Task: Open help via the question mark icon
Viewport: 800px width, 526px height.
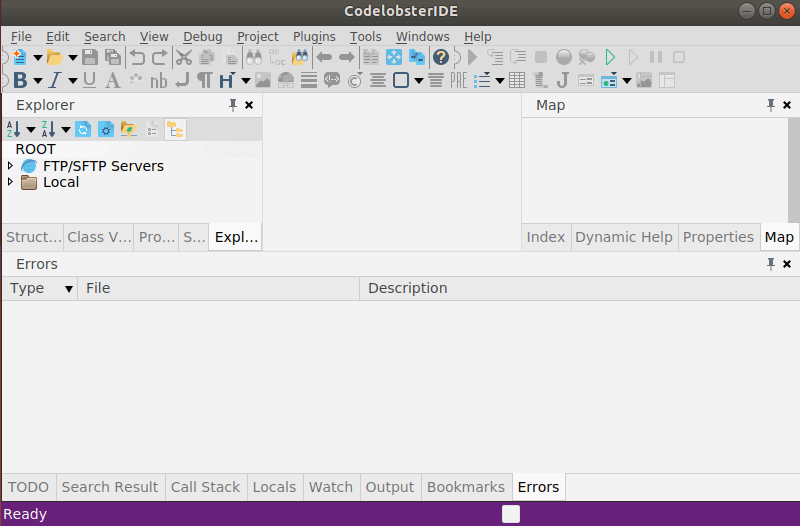Action: pos(441,57)
